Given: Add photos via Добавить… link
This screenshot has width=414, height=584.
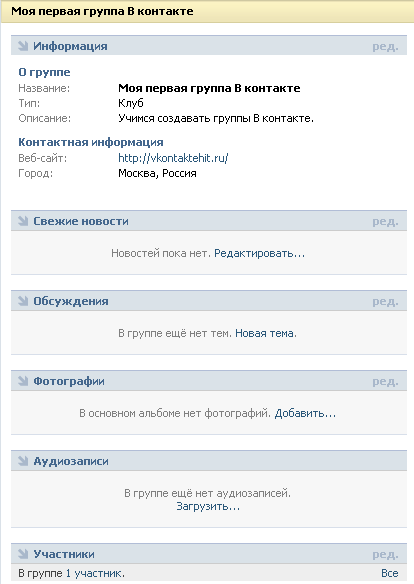Looking at the screenshot, I should point(305,413).
